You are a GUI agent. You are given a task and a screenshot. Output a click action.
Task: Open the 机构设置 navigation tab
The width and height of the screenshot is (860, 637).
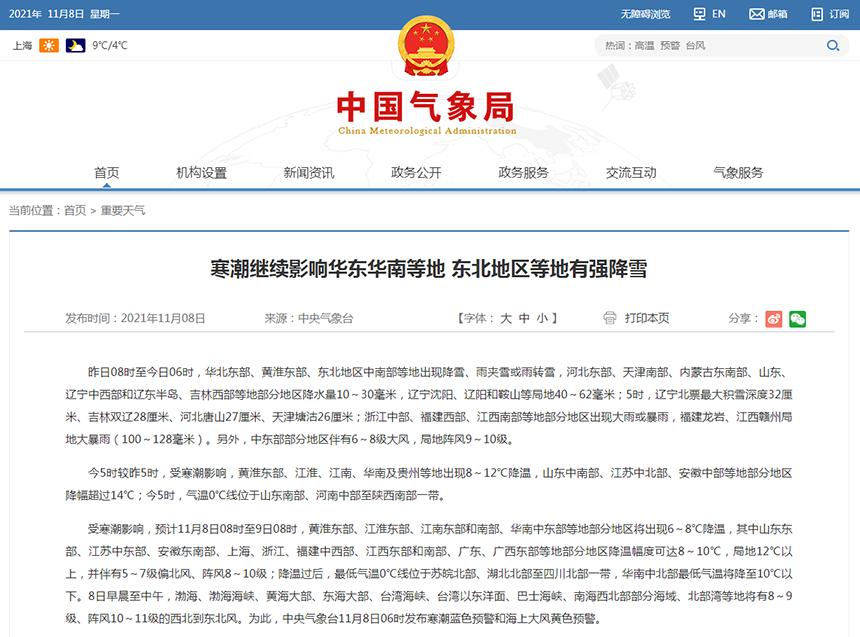201,173
